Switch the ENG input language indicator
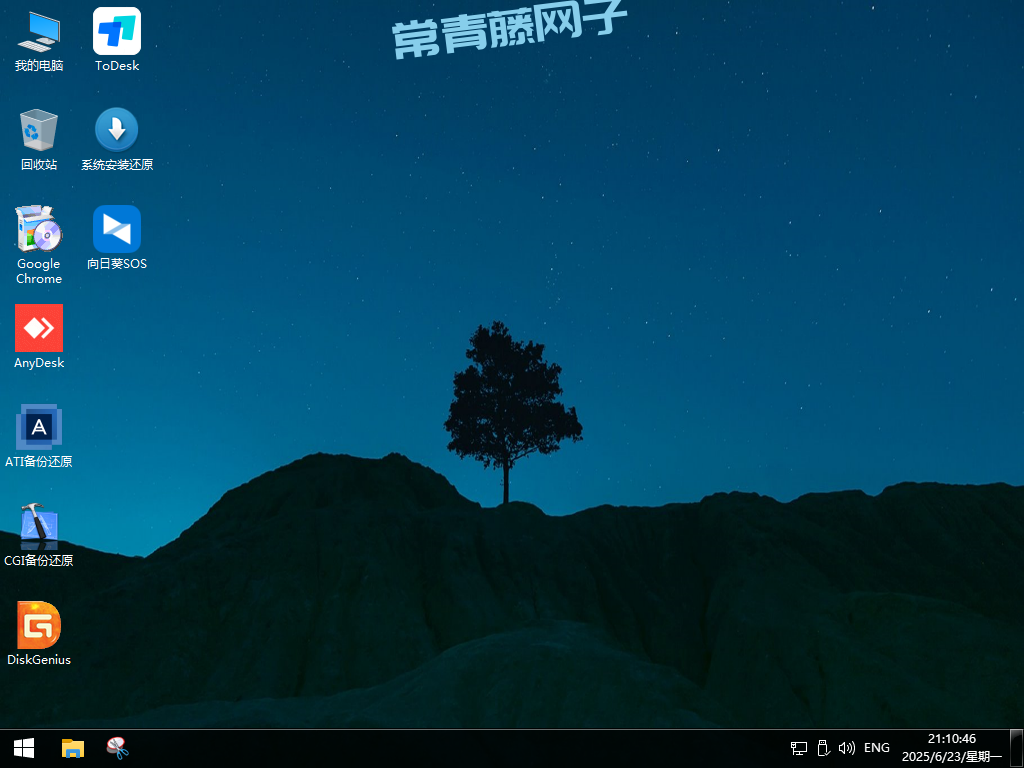 coord(877,748)
